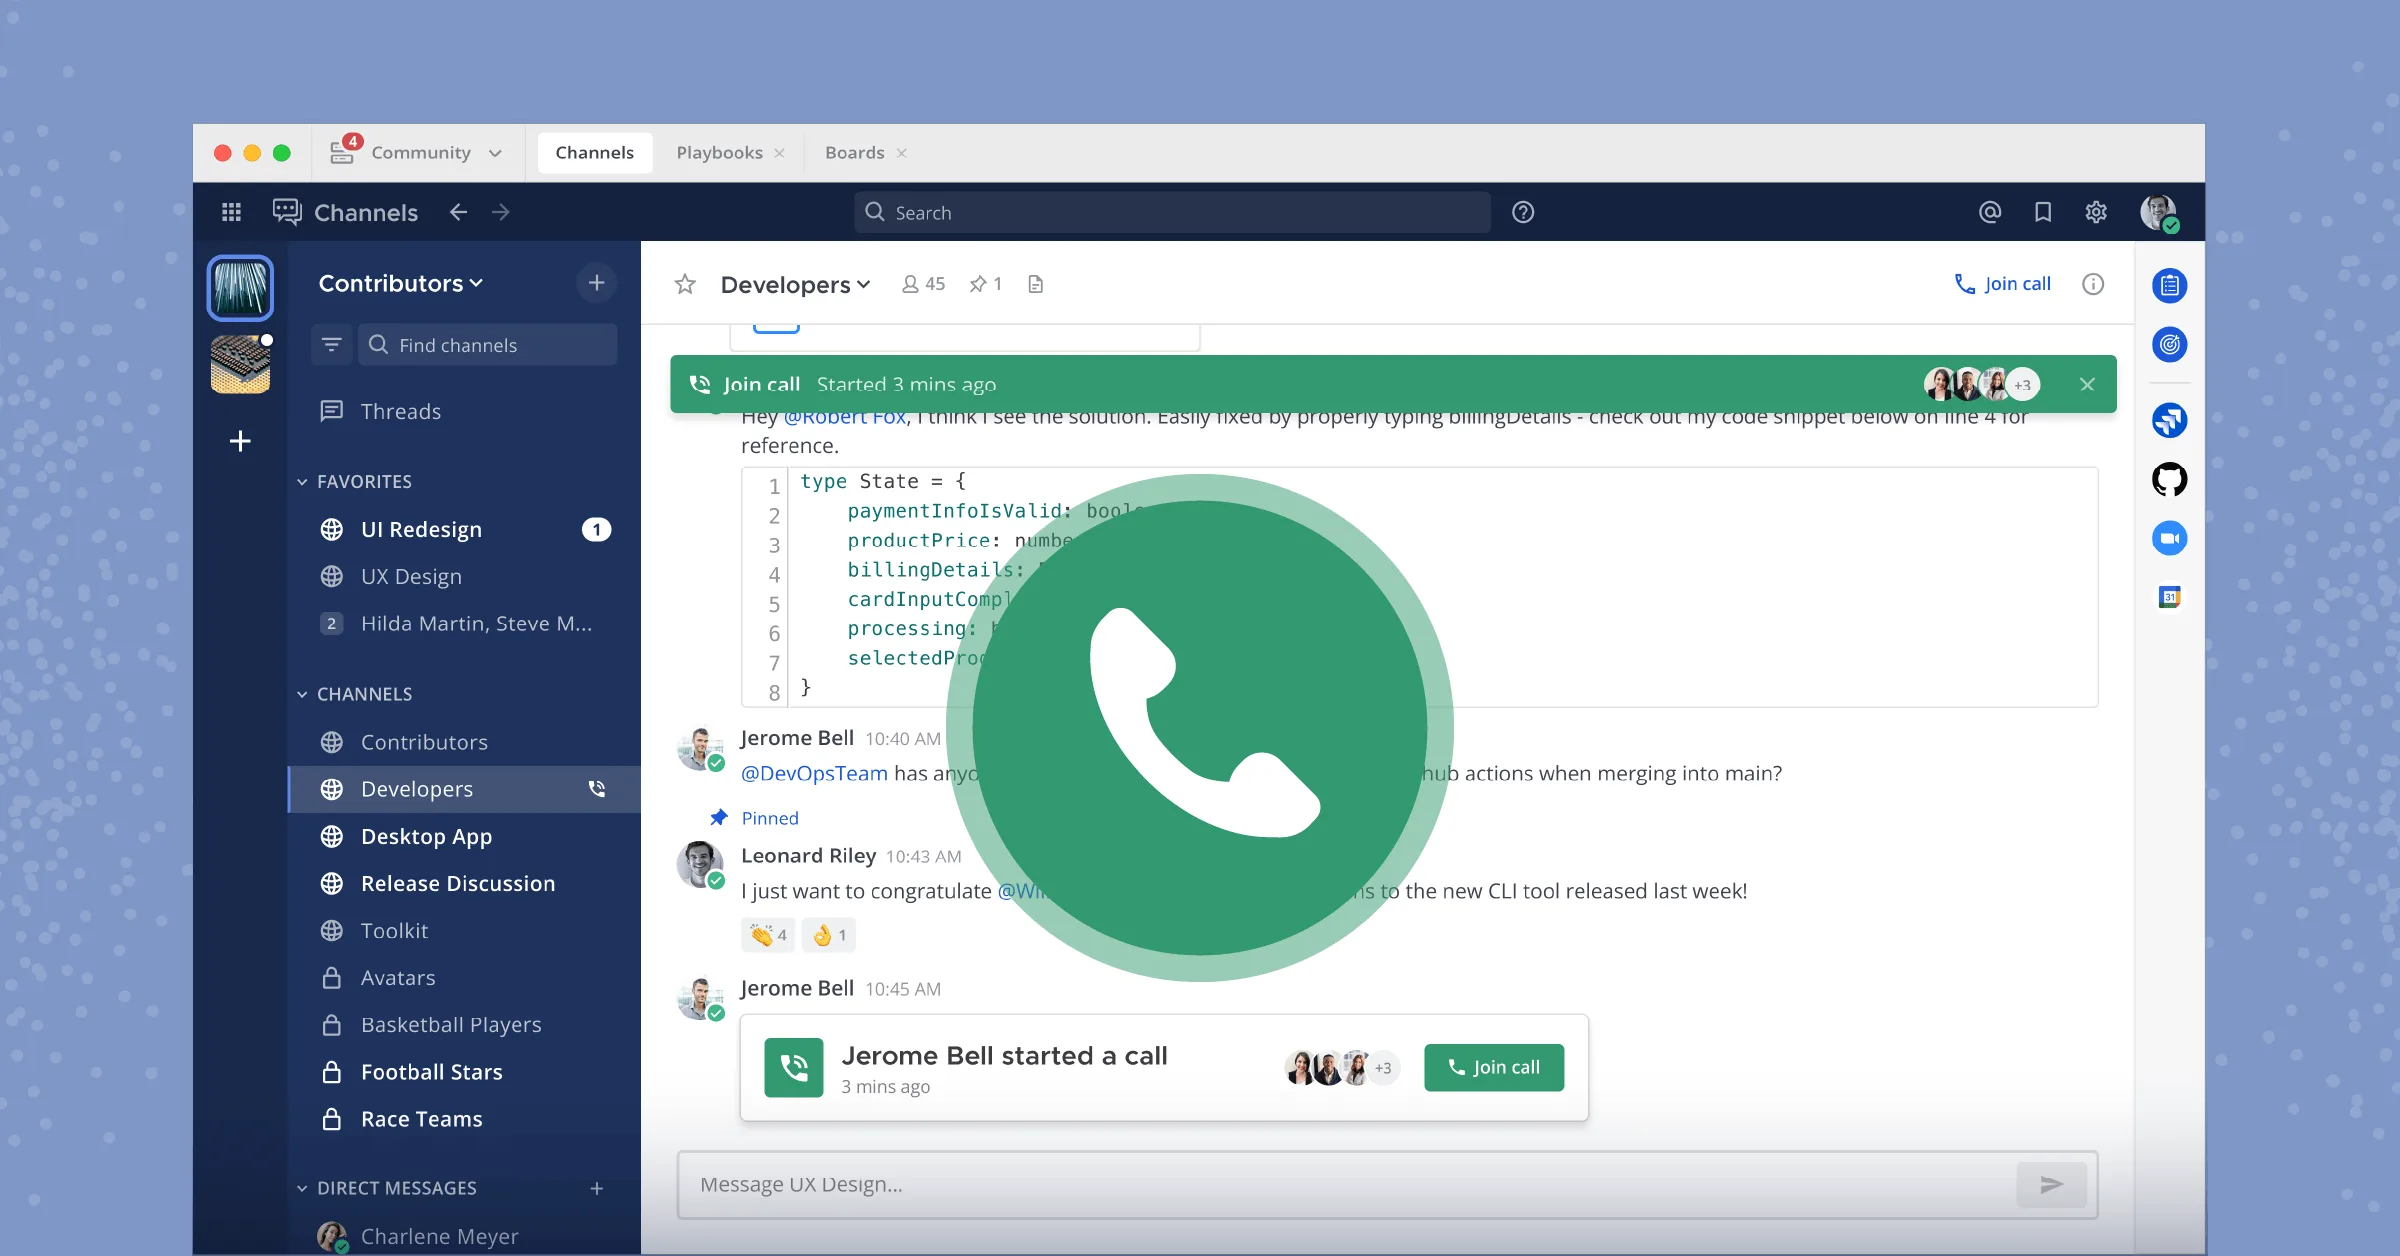Open the Toolkit channel
Image resolution: width=2400 pixels, height=1256 pixels.
[x=465, y=930]
